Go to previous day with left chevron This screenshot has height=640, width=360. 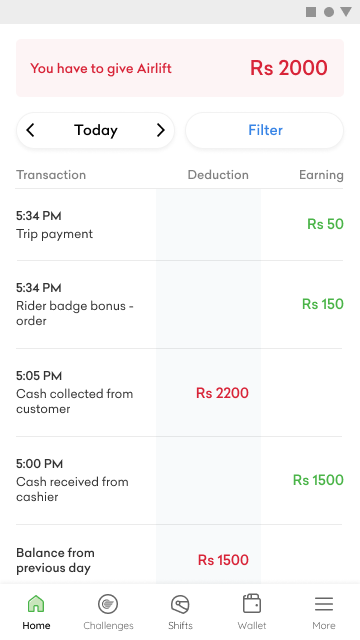coord(30,130)
